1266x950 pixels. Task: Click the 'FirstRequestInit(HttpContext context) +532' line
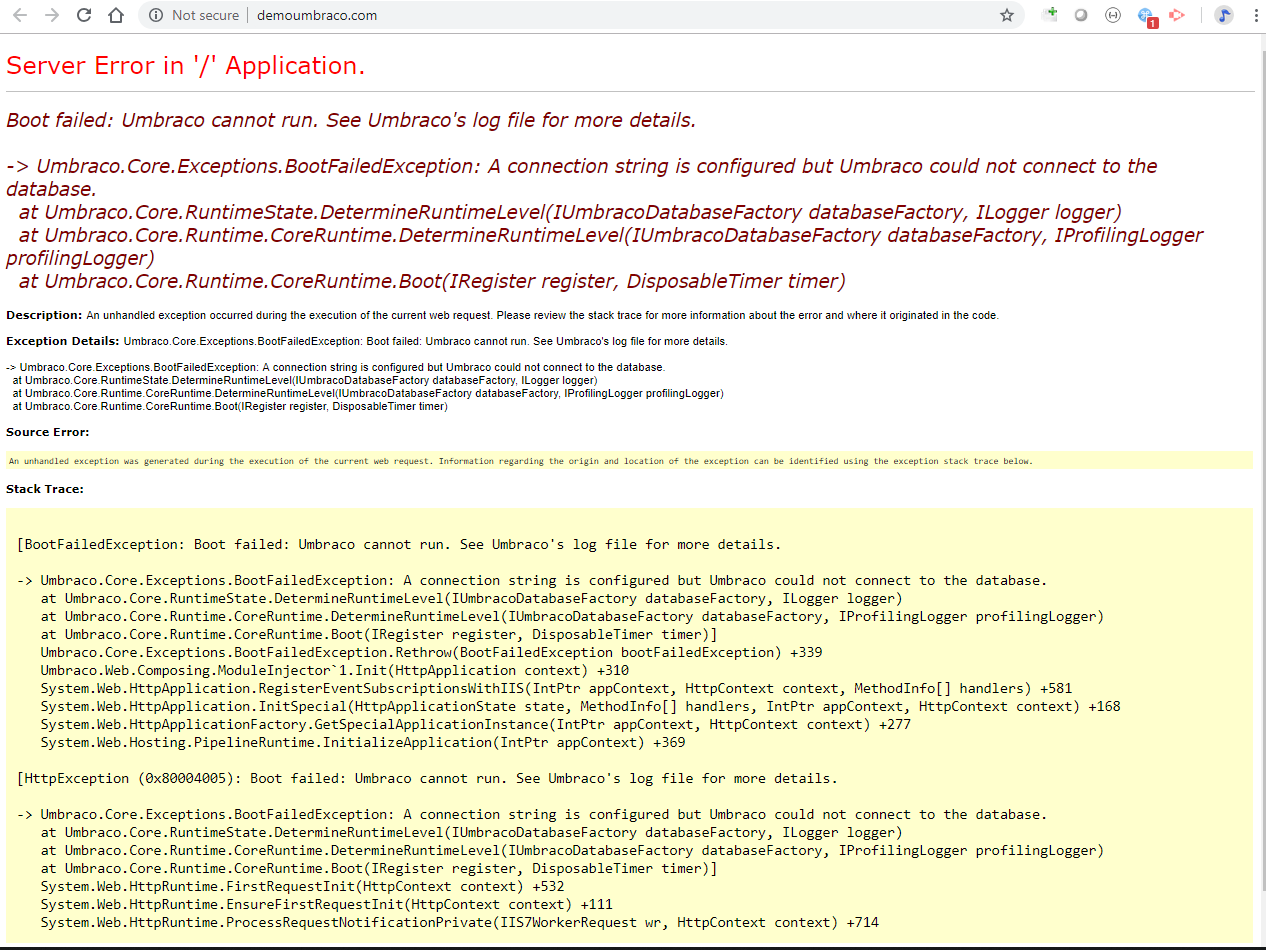coord(303,886)
